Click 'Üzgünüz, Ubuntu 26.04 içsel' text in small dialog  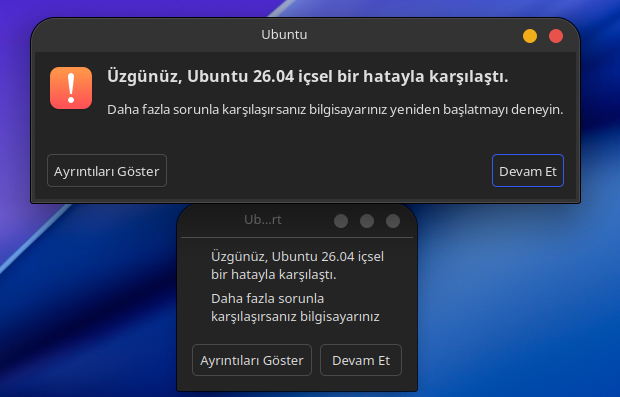297,257
